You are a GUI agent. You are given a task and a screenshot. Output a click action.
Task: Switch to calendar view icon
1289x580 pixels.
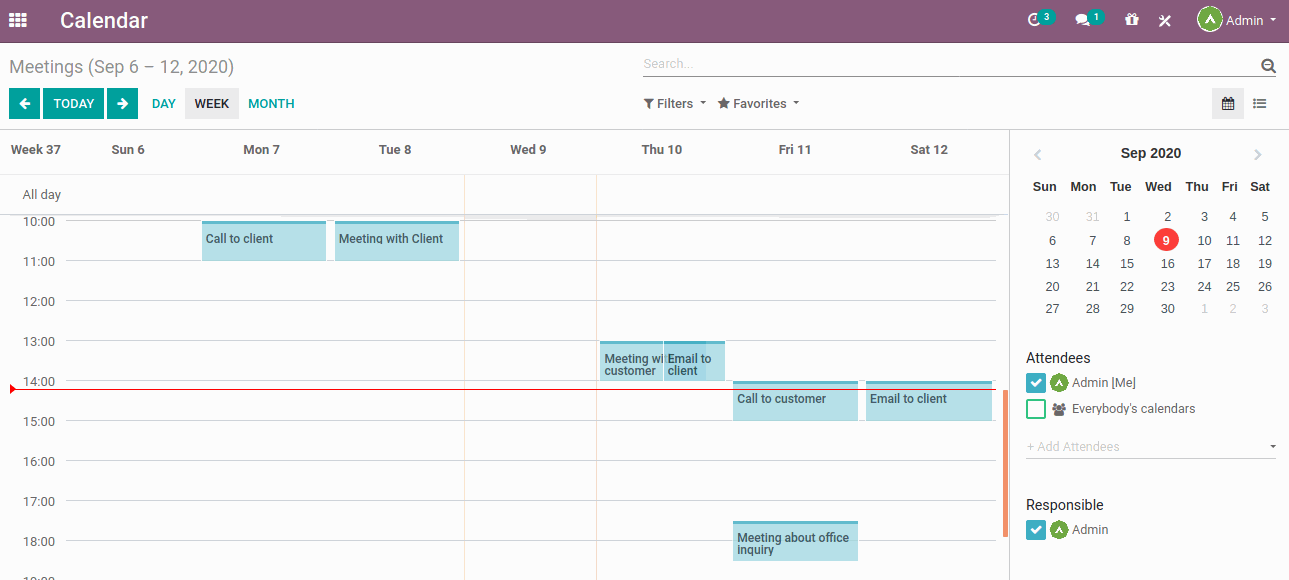1227,103
